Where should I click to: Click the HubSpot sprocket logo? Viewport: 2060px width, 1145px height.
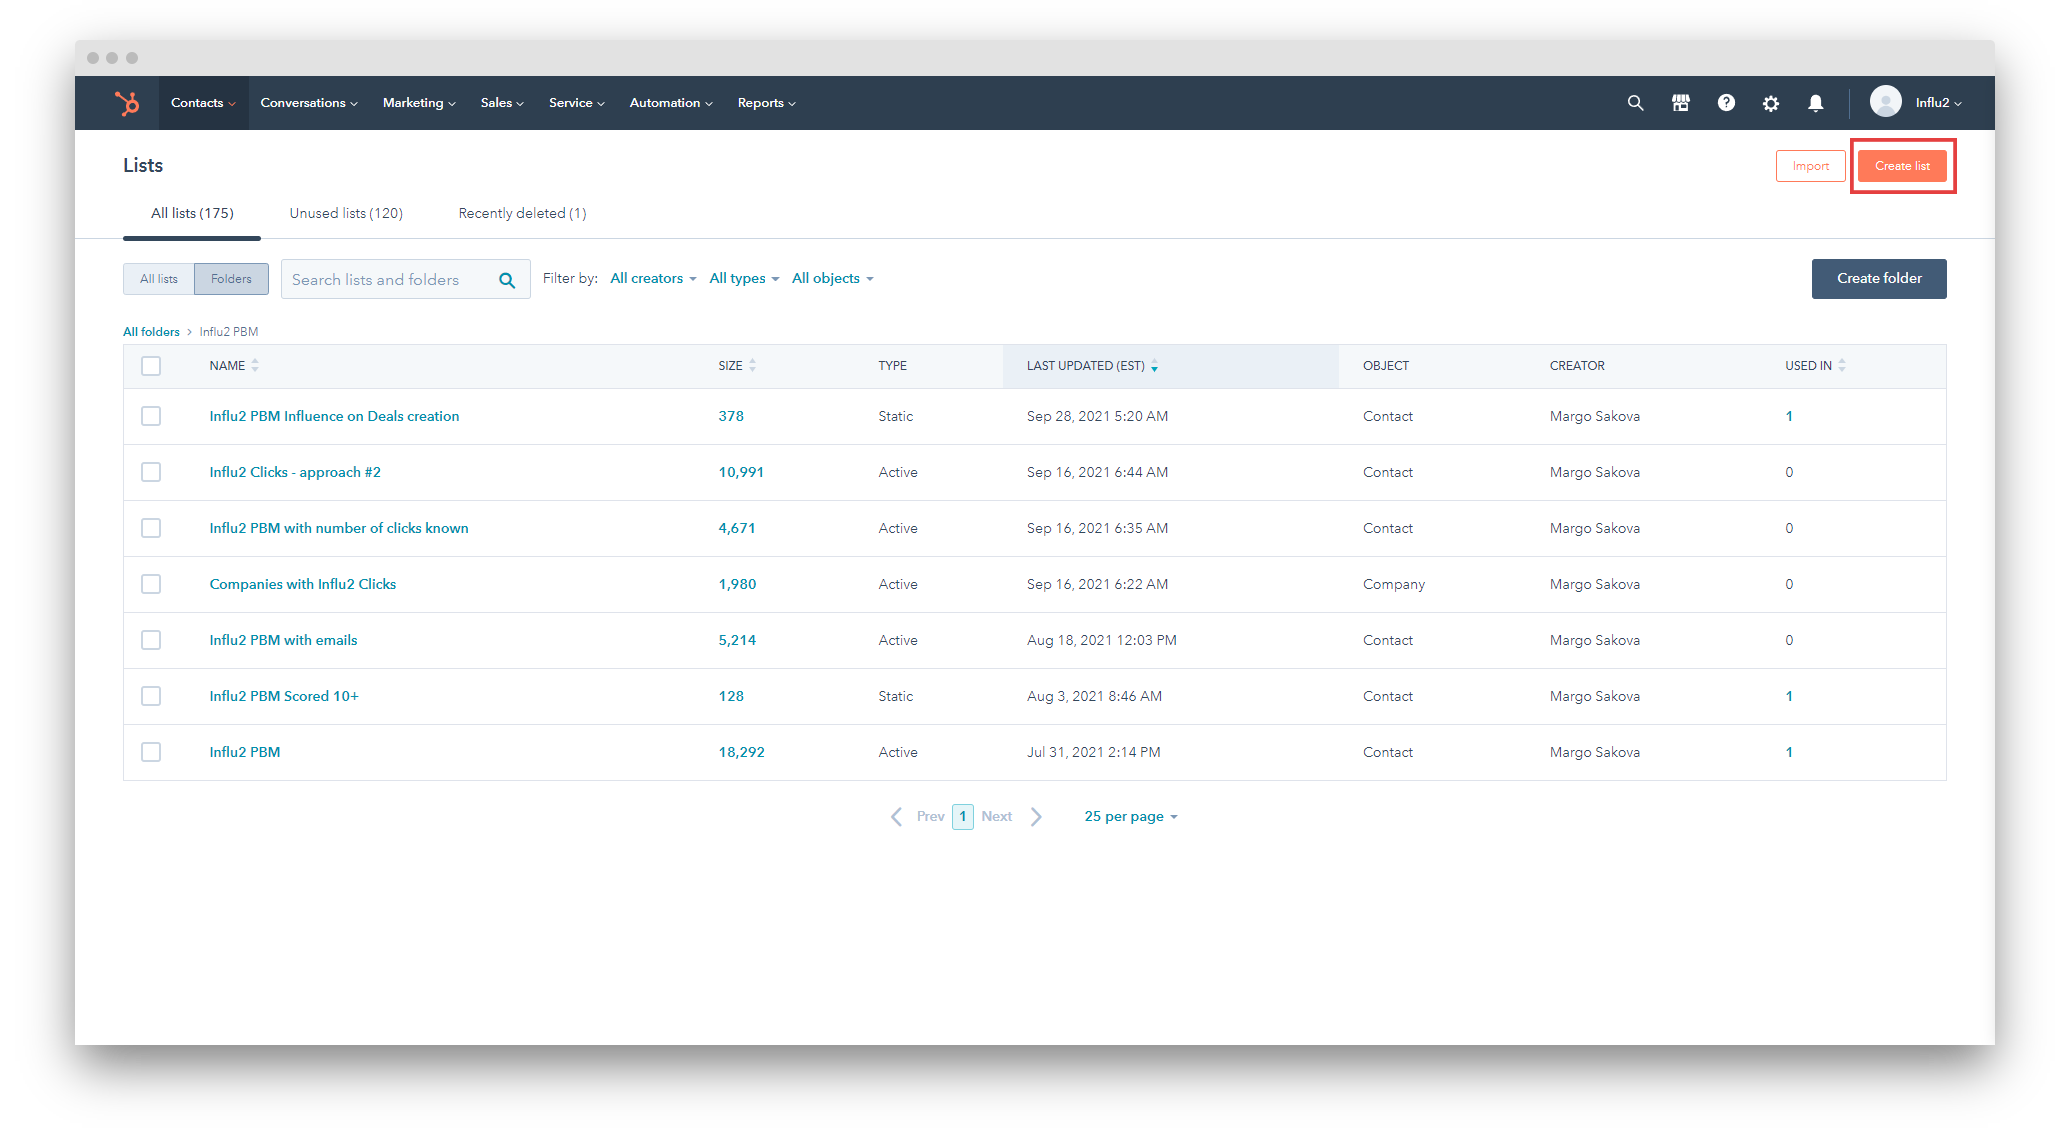tap(127, 103)
